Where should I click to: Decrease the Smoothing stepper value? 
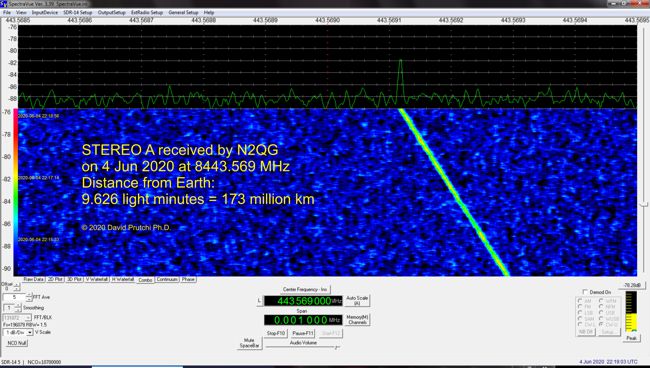pos(18,310)
